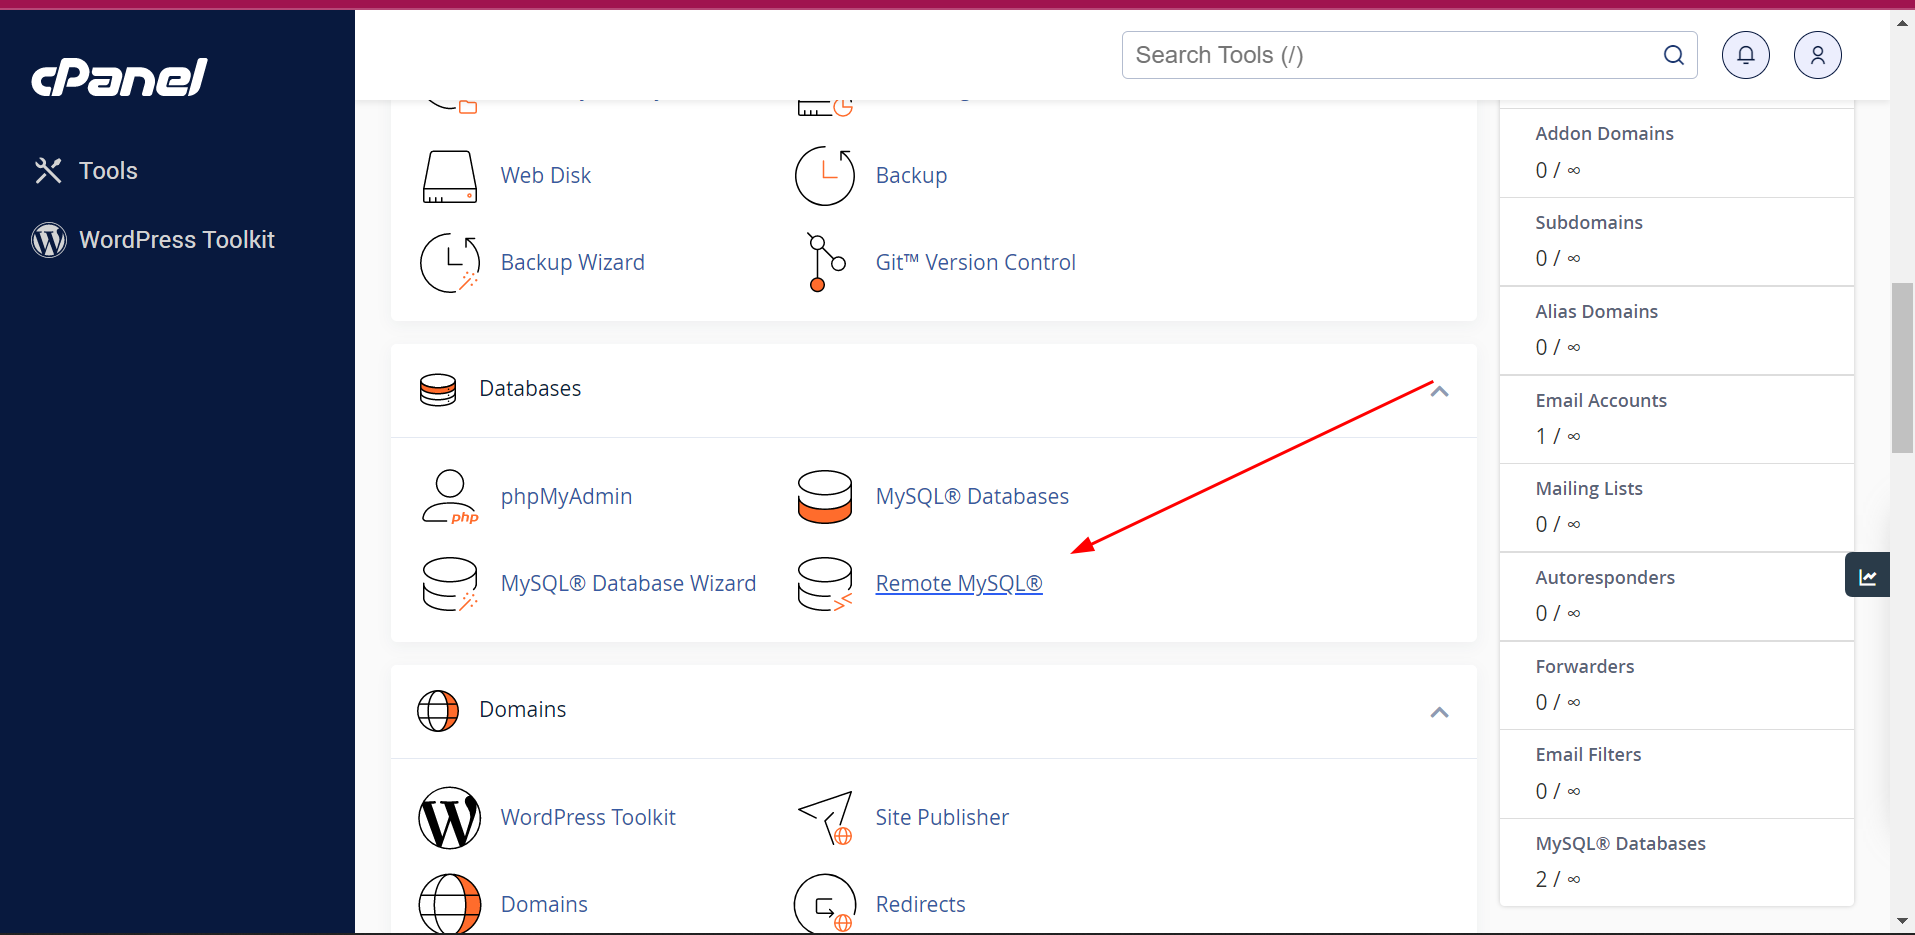Image resolution: width=1915 pixels, height=935 pixels.
Task: Collapse the Domains section
Action: pos(1440,712)
